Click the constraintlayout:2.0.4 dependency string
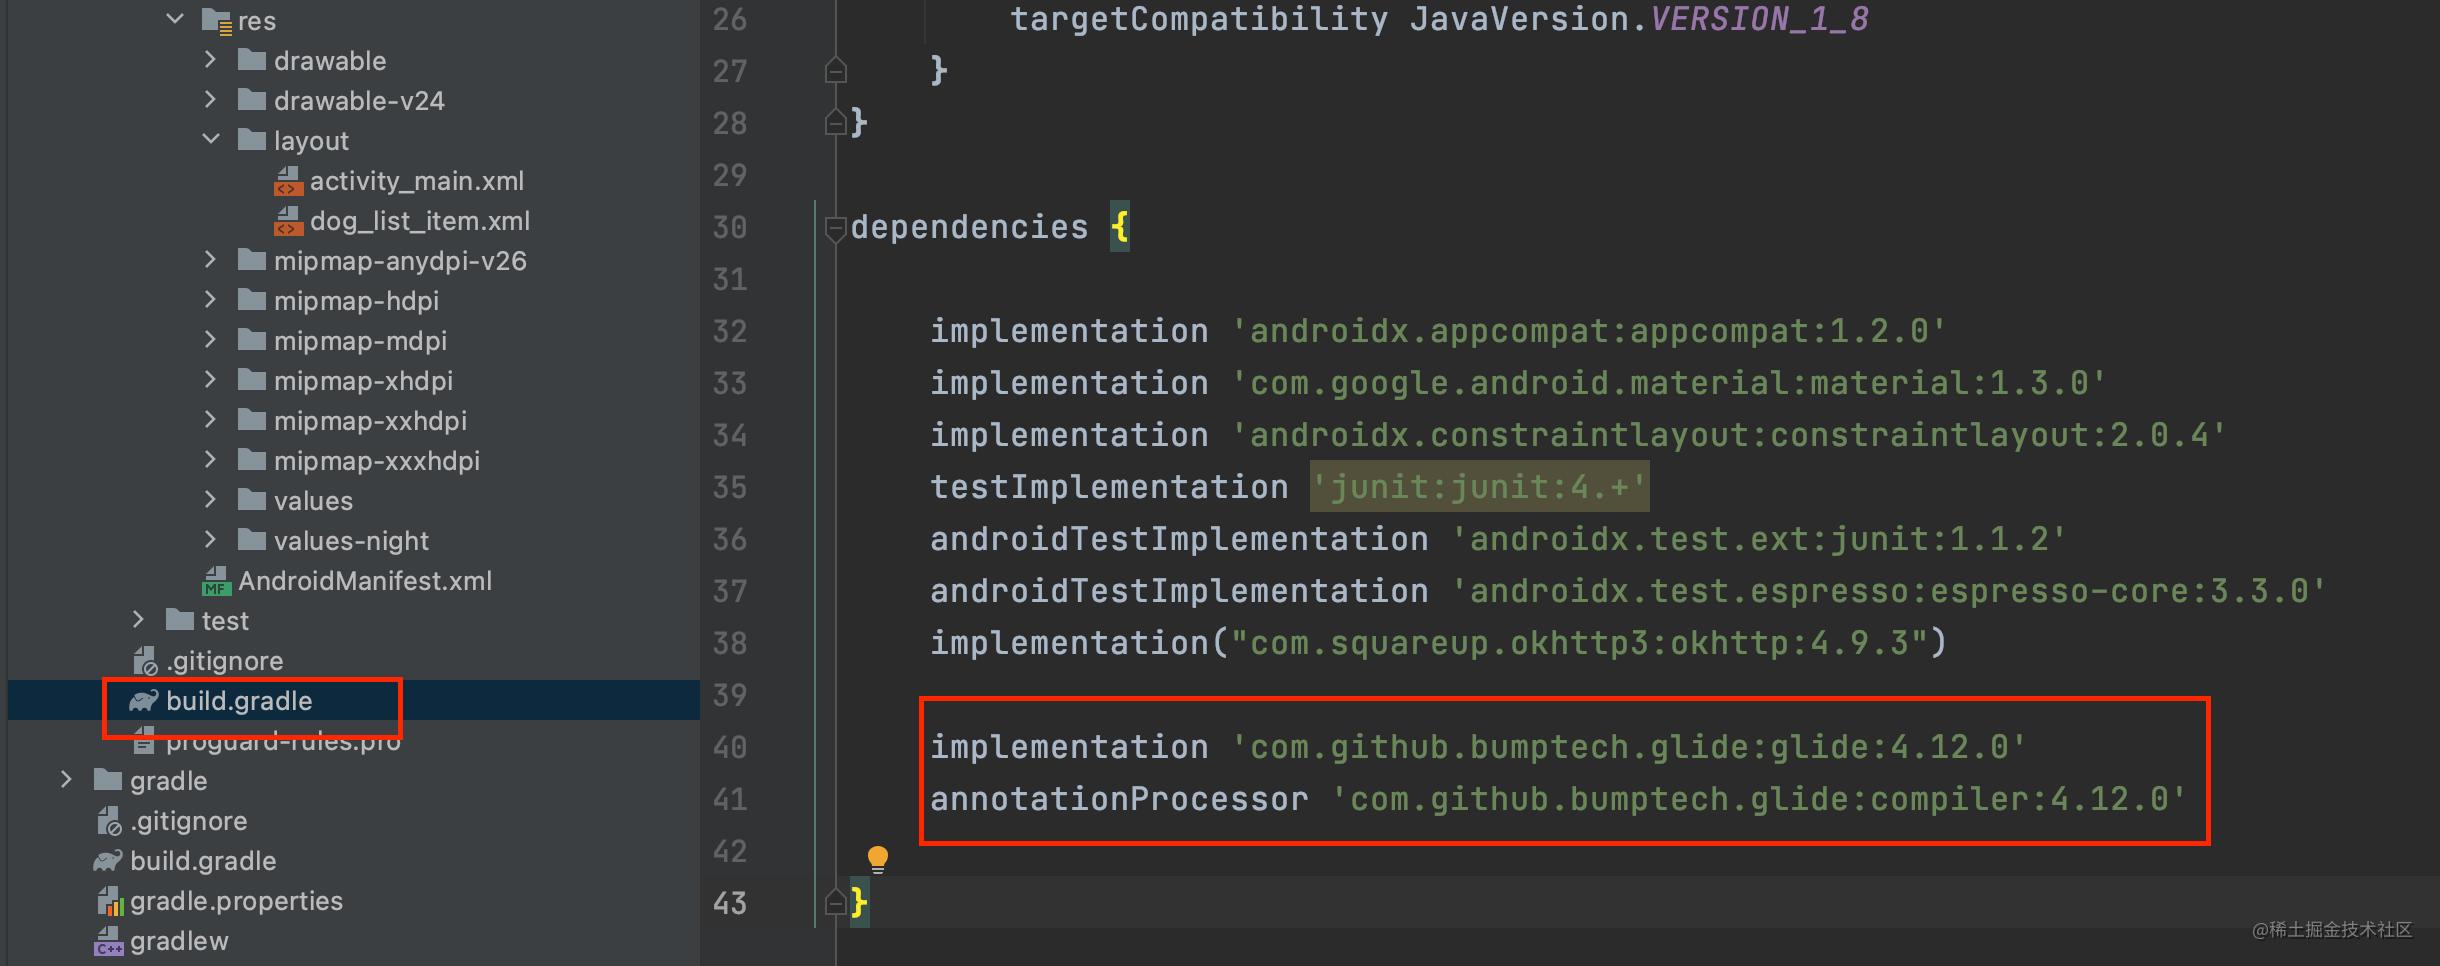 pyautogui.click(x=1729, y=435)
